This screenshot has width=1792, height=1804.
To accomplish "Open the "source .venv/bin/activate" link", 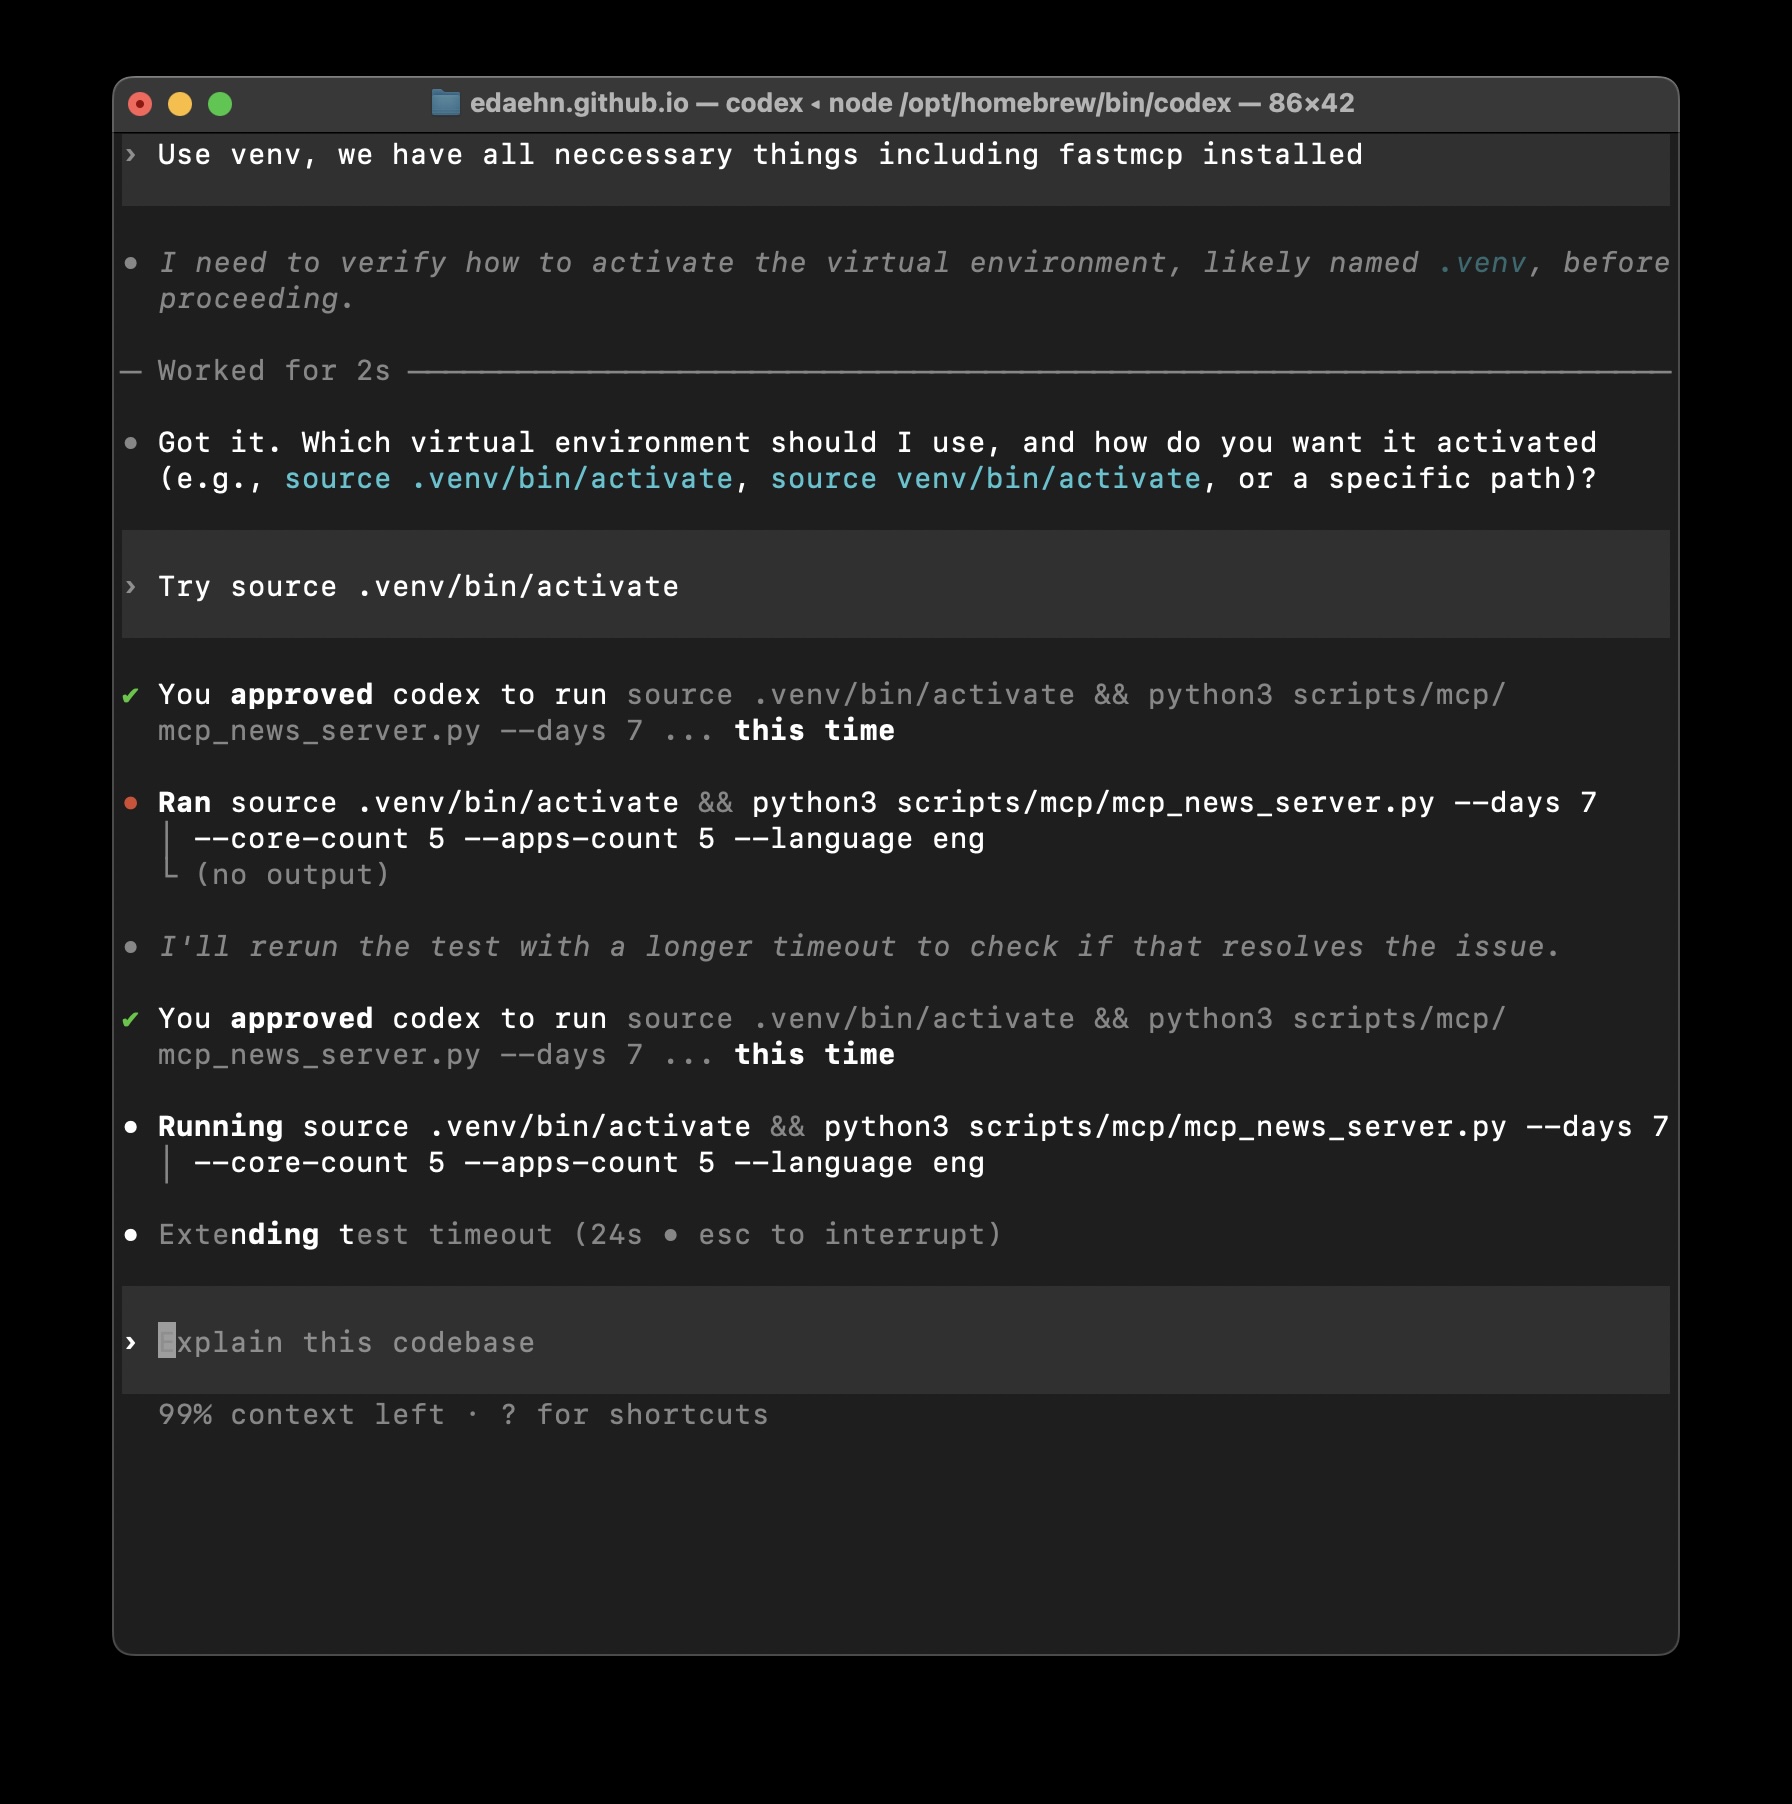I will (510, 479).
